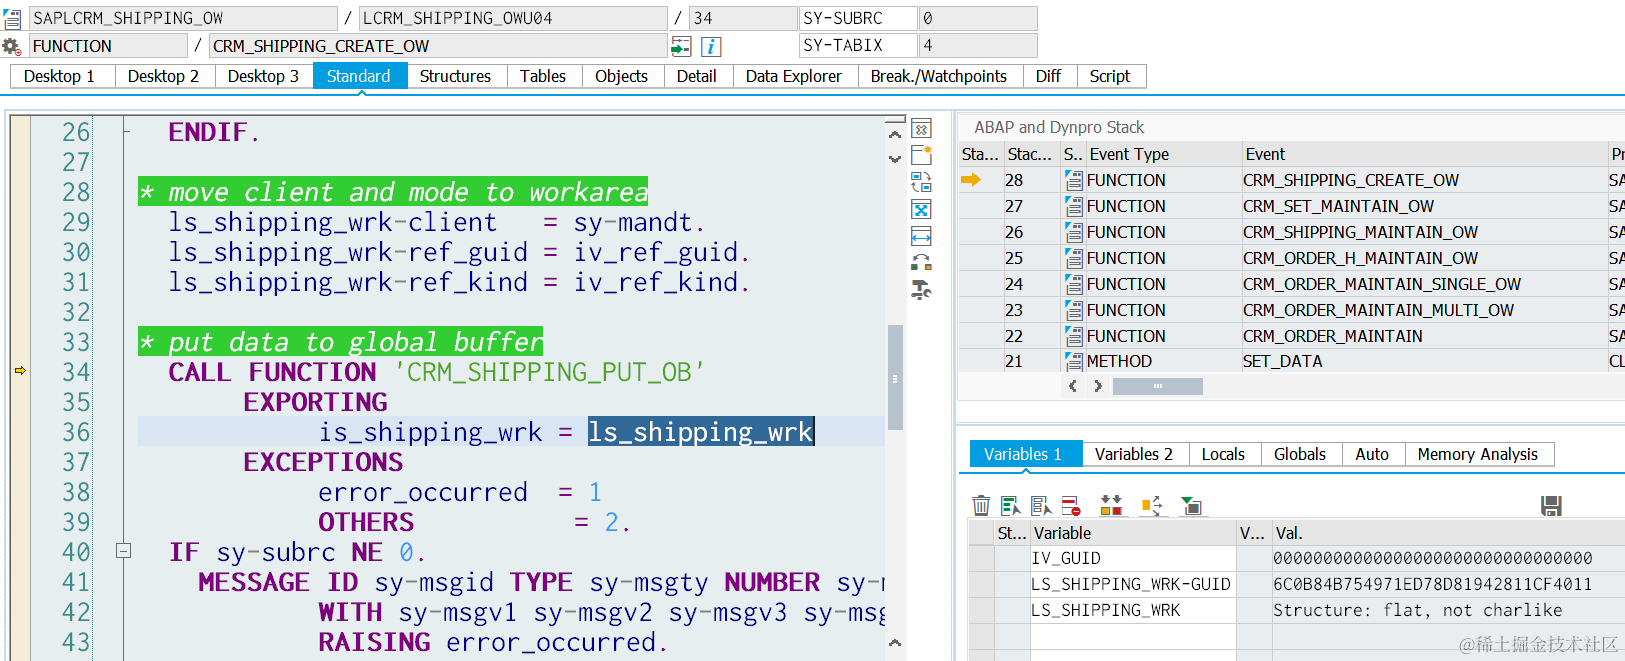The height and width of the screenshot is (661, 1625).
Task: Click the red delete-row icon in variables toolbar
Action: (x=1071, y=506)
